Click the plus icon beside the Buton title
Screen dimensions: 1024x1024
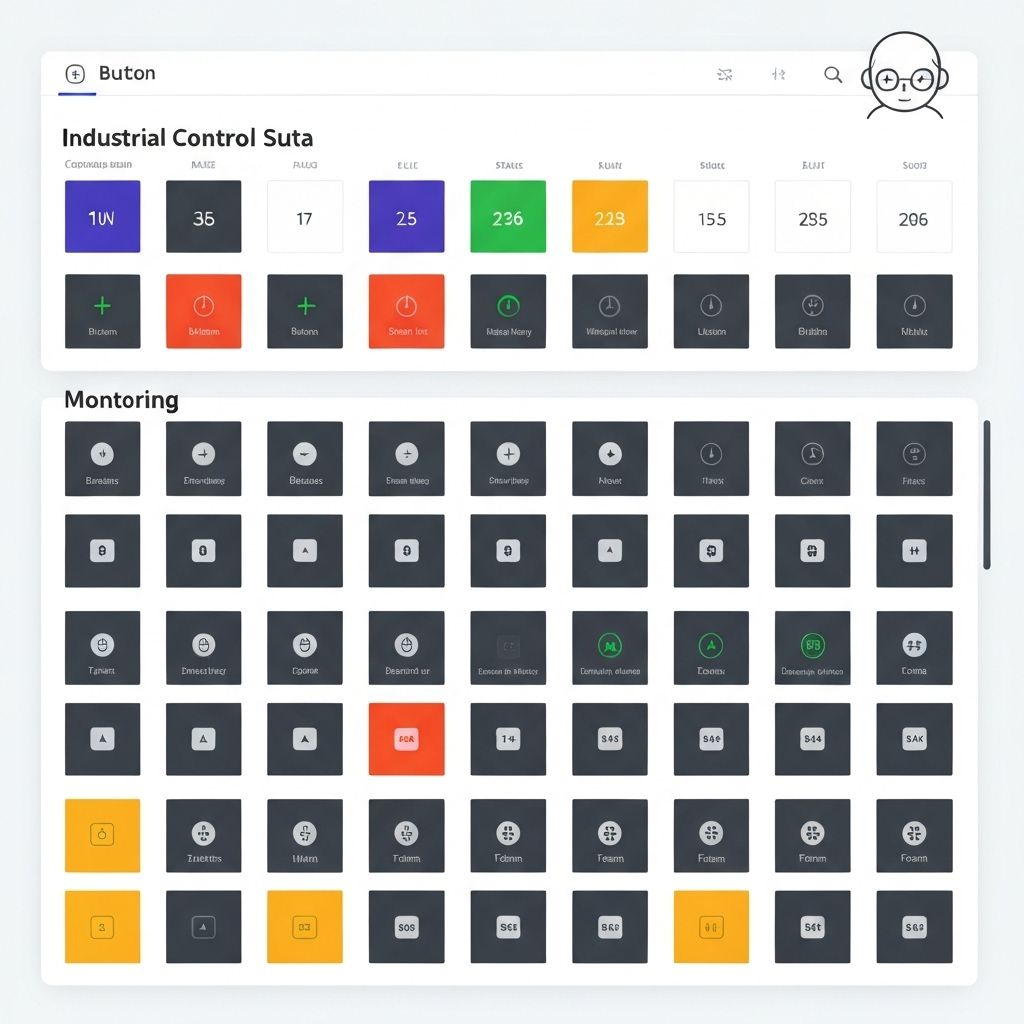pyautogui.click(x=75, y=73)
